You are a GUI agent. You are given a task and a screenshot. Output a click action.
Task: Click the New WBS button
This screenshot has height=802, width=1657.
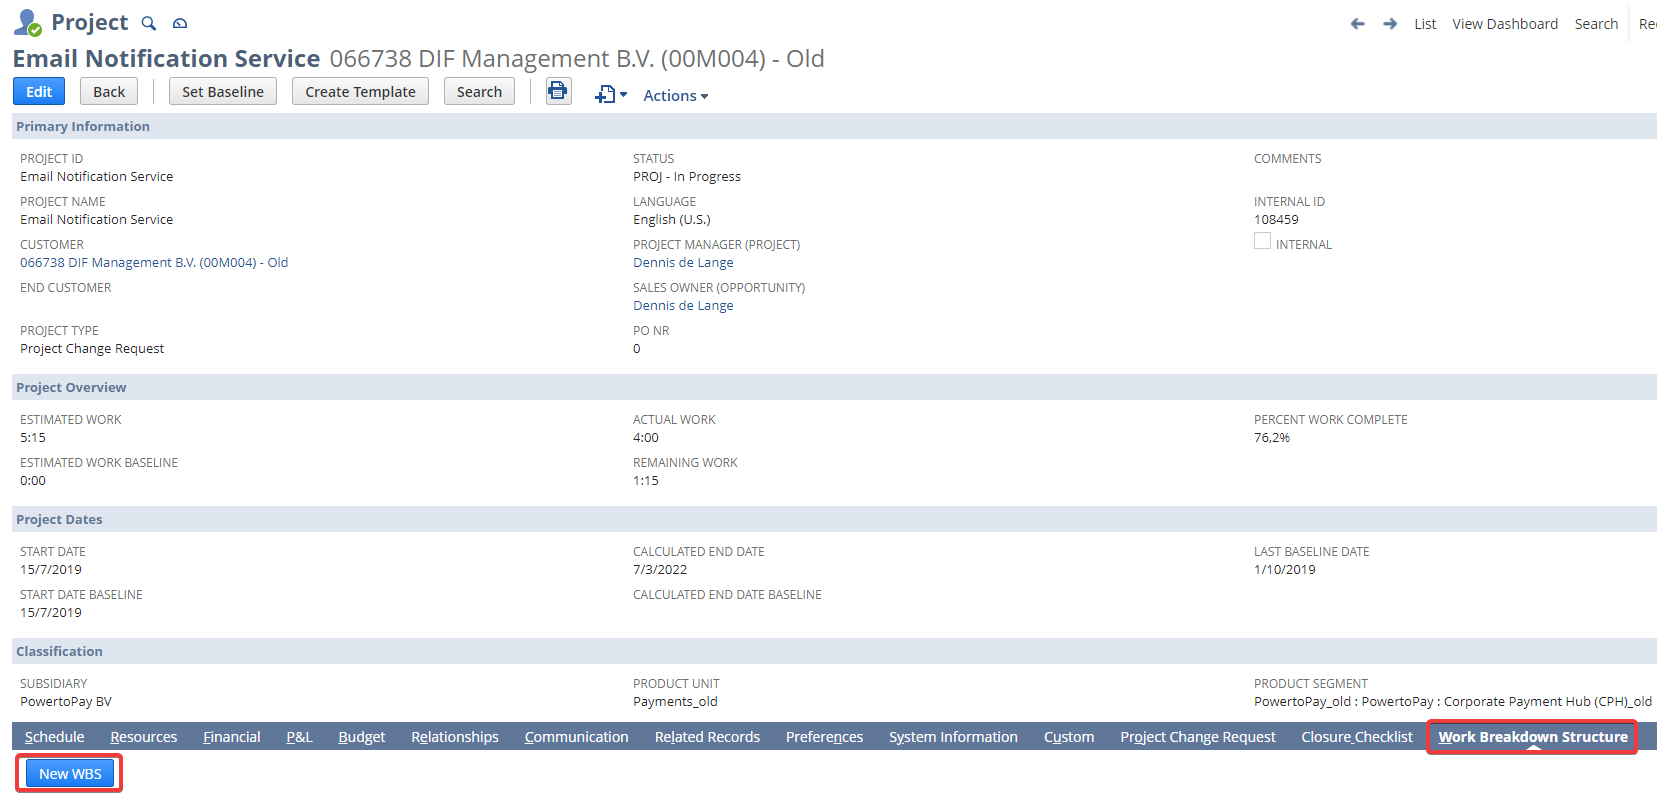(x=70, y=774)
